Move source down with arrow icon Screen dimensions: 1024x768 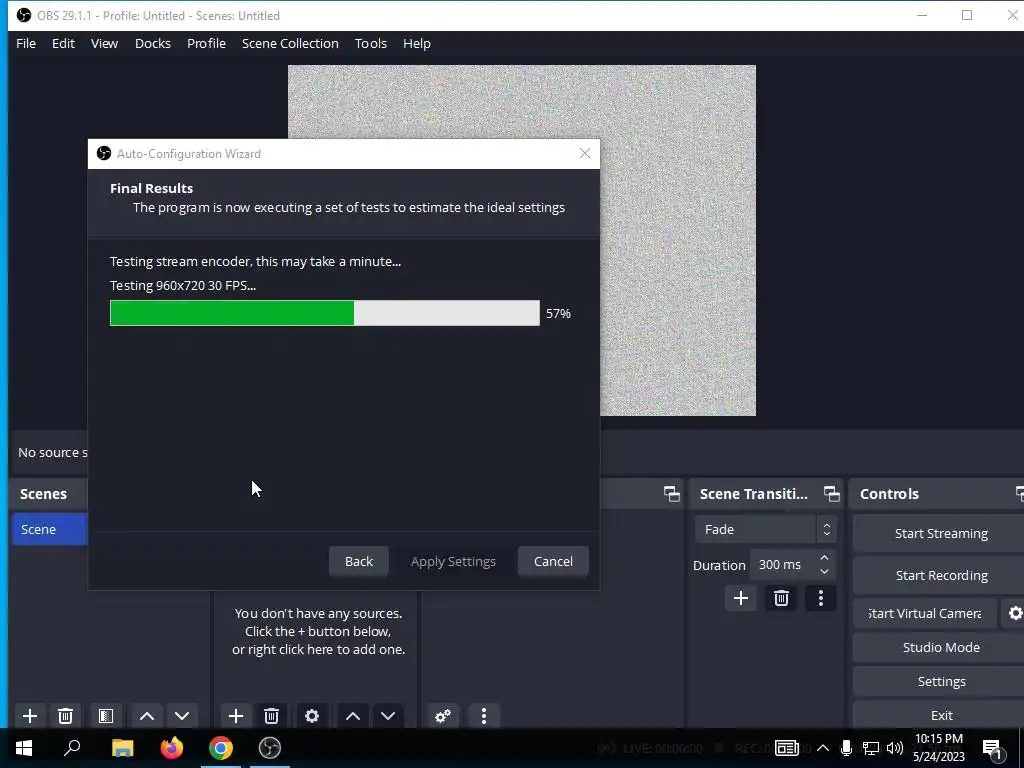tap(388, 716)
